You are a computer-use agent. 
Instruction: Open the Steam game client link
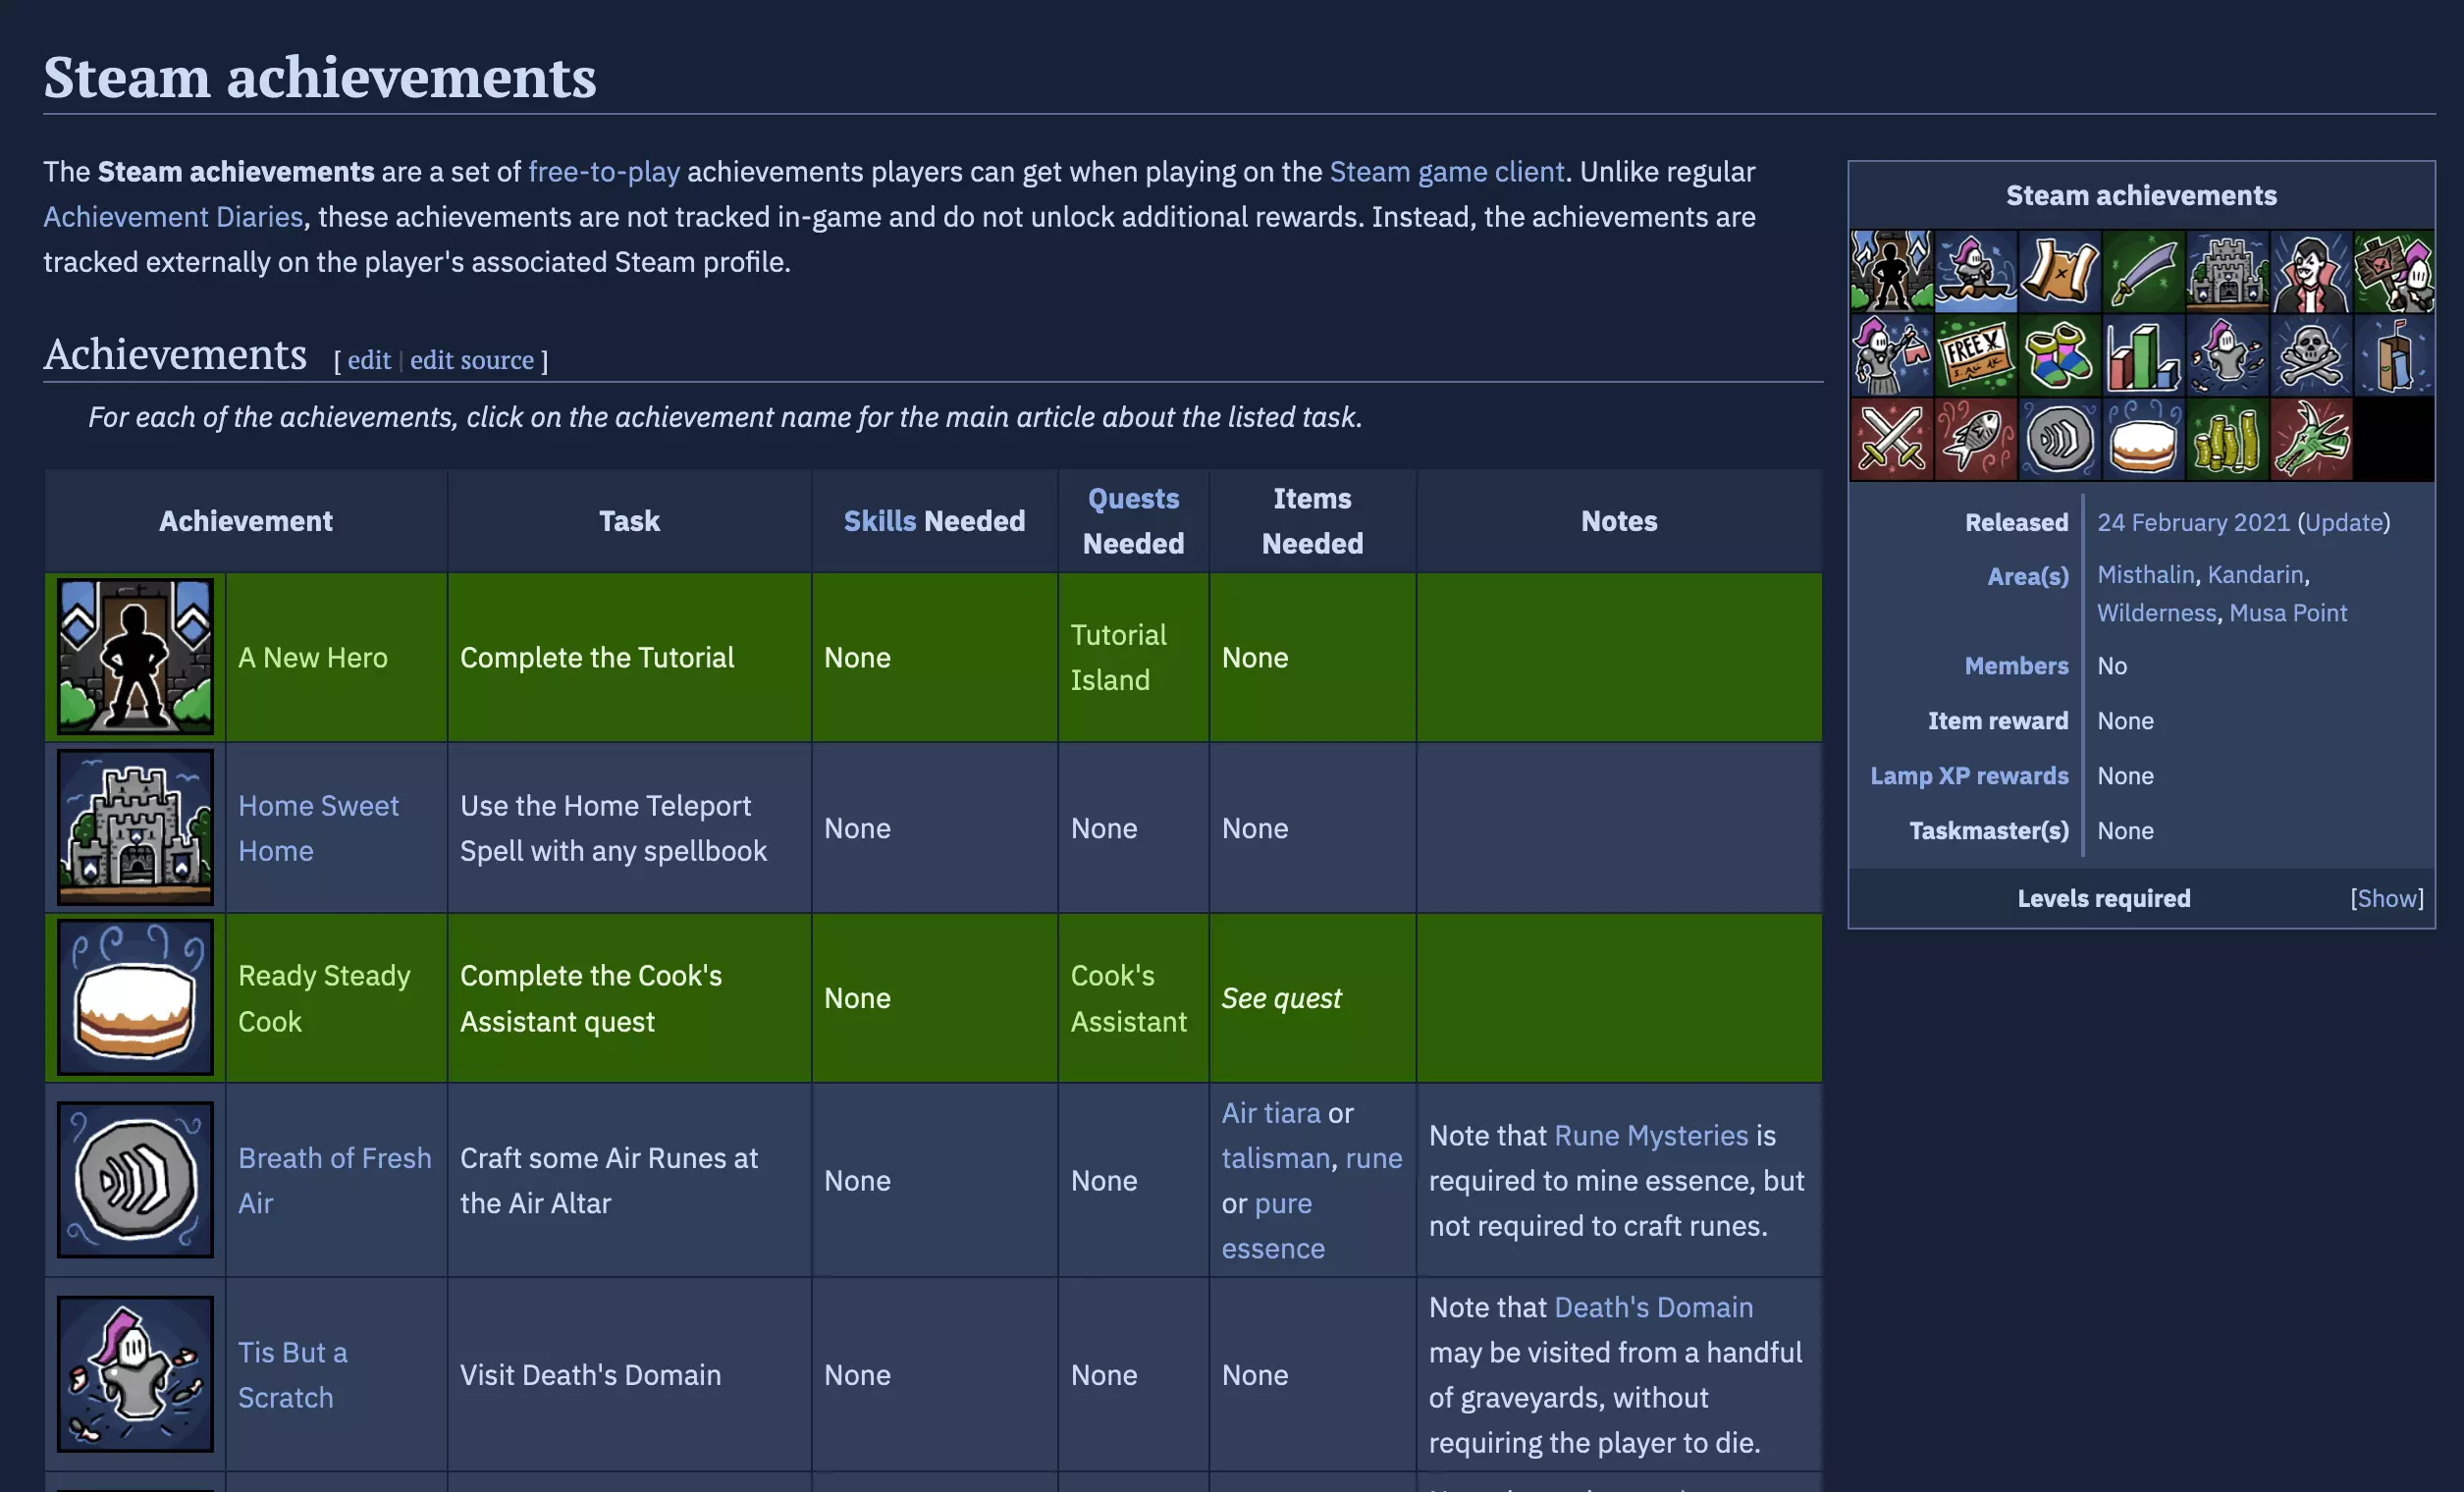coord(1446,172)
